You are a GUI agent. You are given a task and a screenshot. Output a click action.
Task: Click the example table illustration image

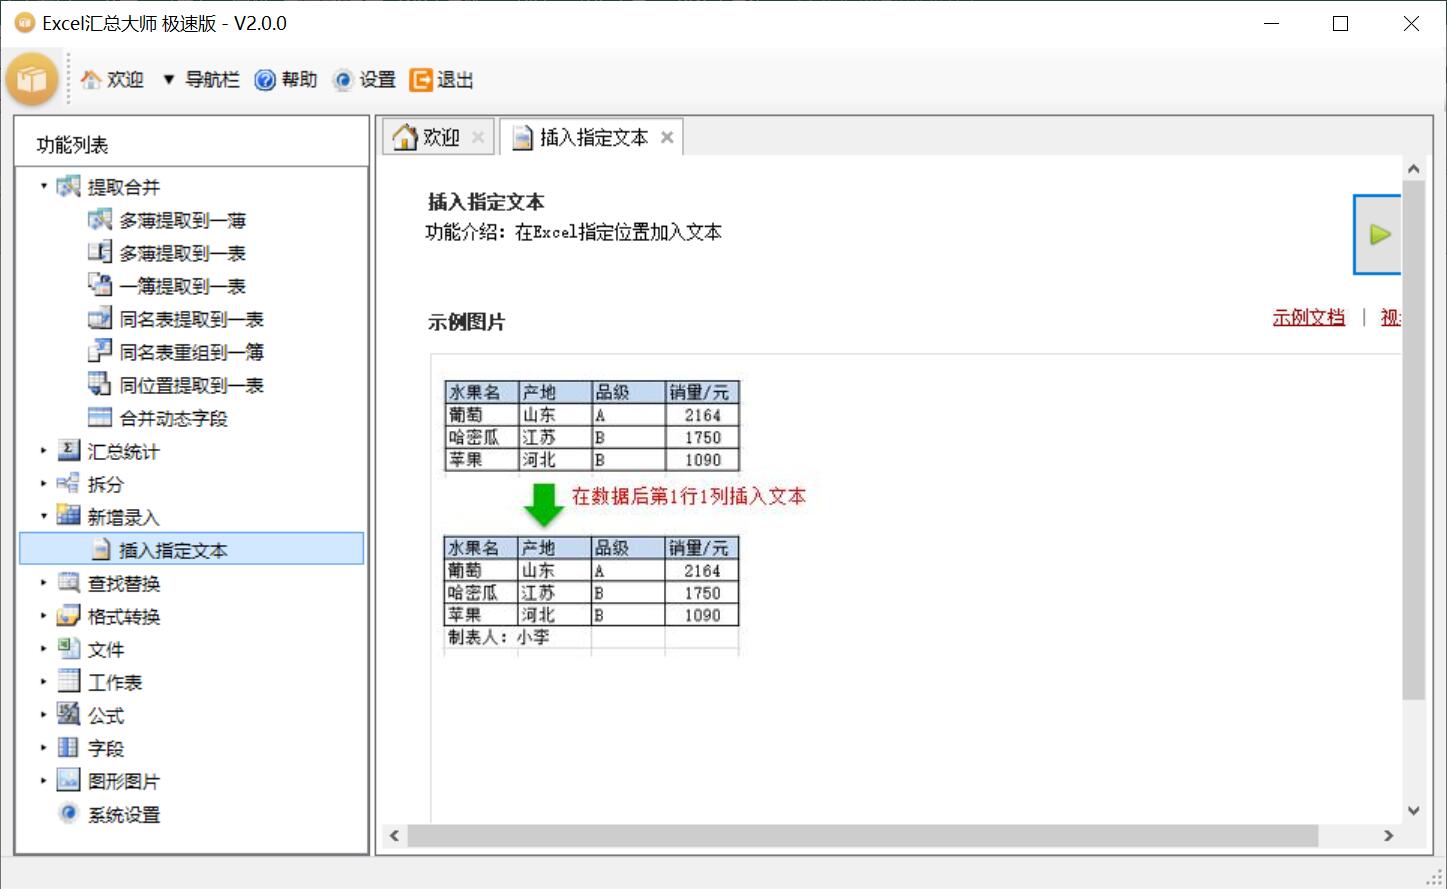click(624, 516)
